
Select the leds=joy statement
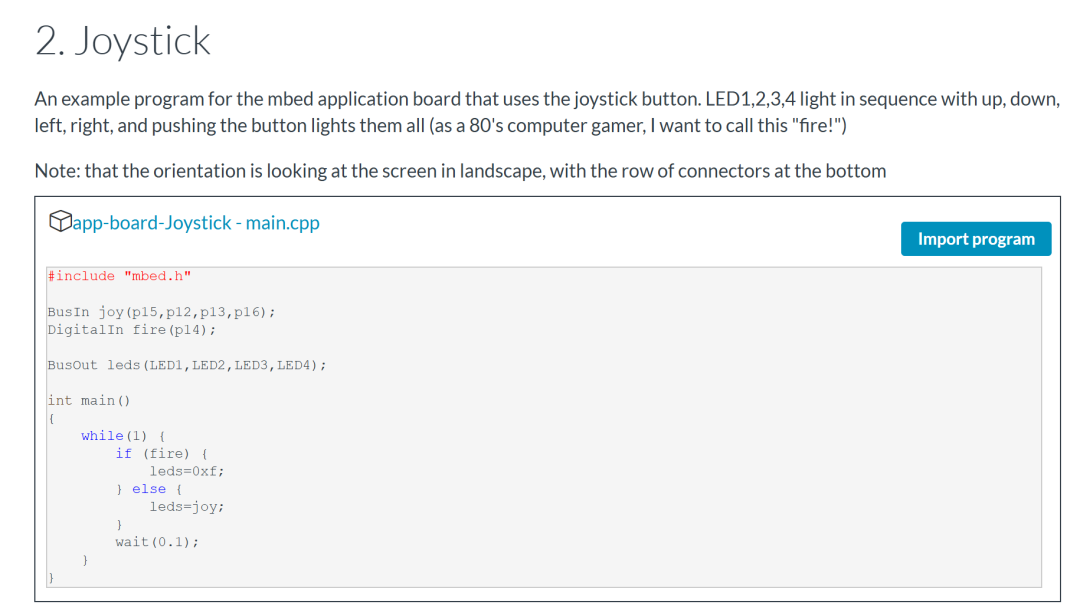coord(186,506)
